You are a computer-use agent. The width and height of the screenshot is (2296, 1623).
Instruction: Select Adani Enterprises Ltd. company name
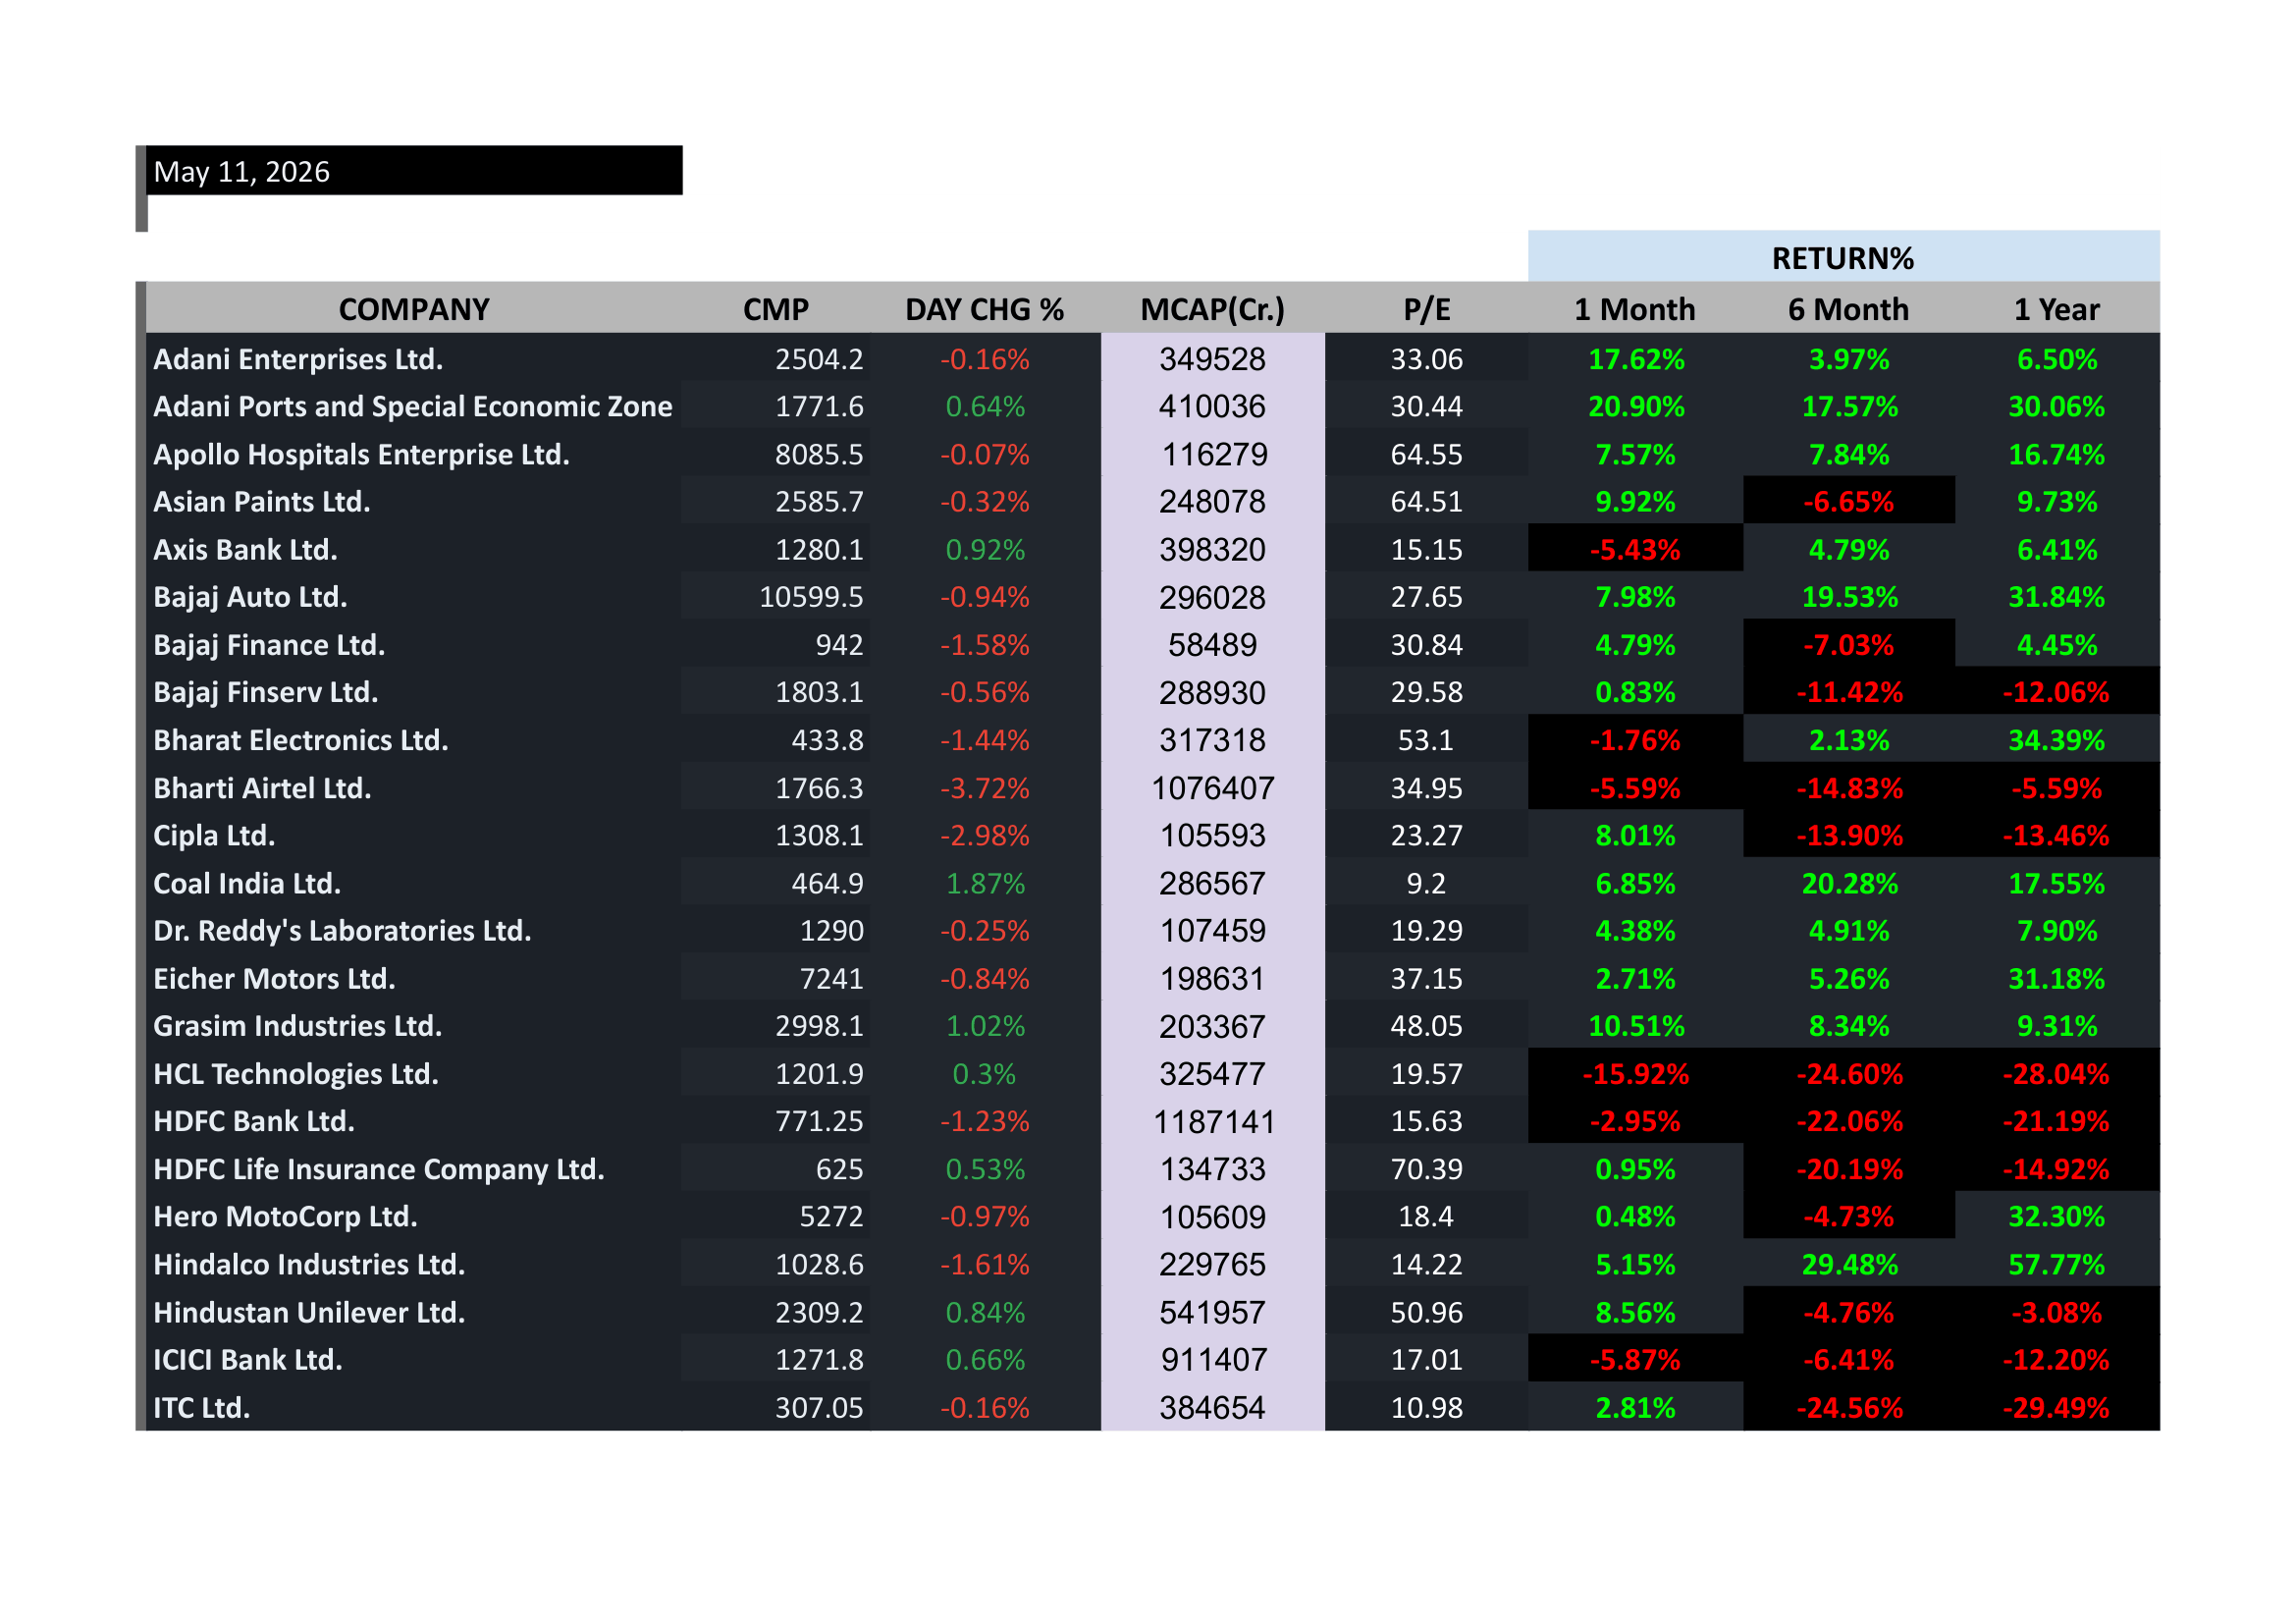[x=298, y=359]
